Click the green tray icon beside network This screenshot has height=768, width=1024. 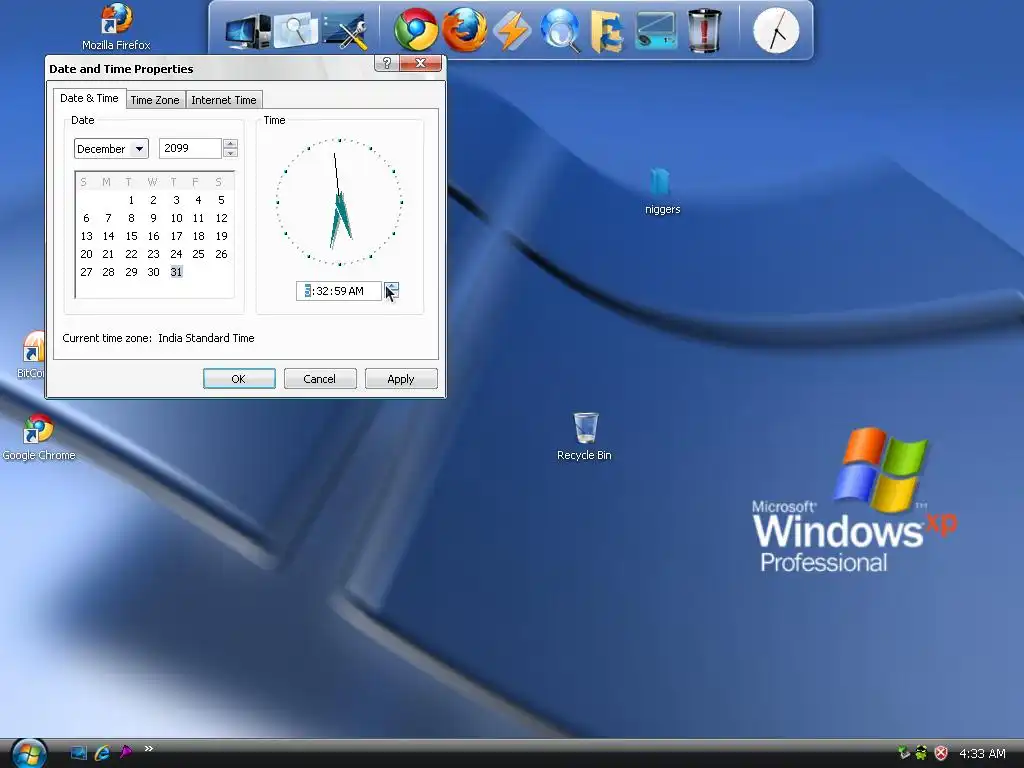(921, 753)
